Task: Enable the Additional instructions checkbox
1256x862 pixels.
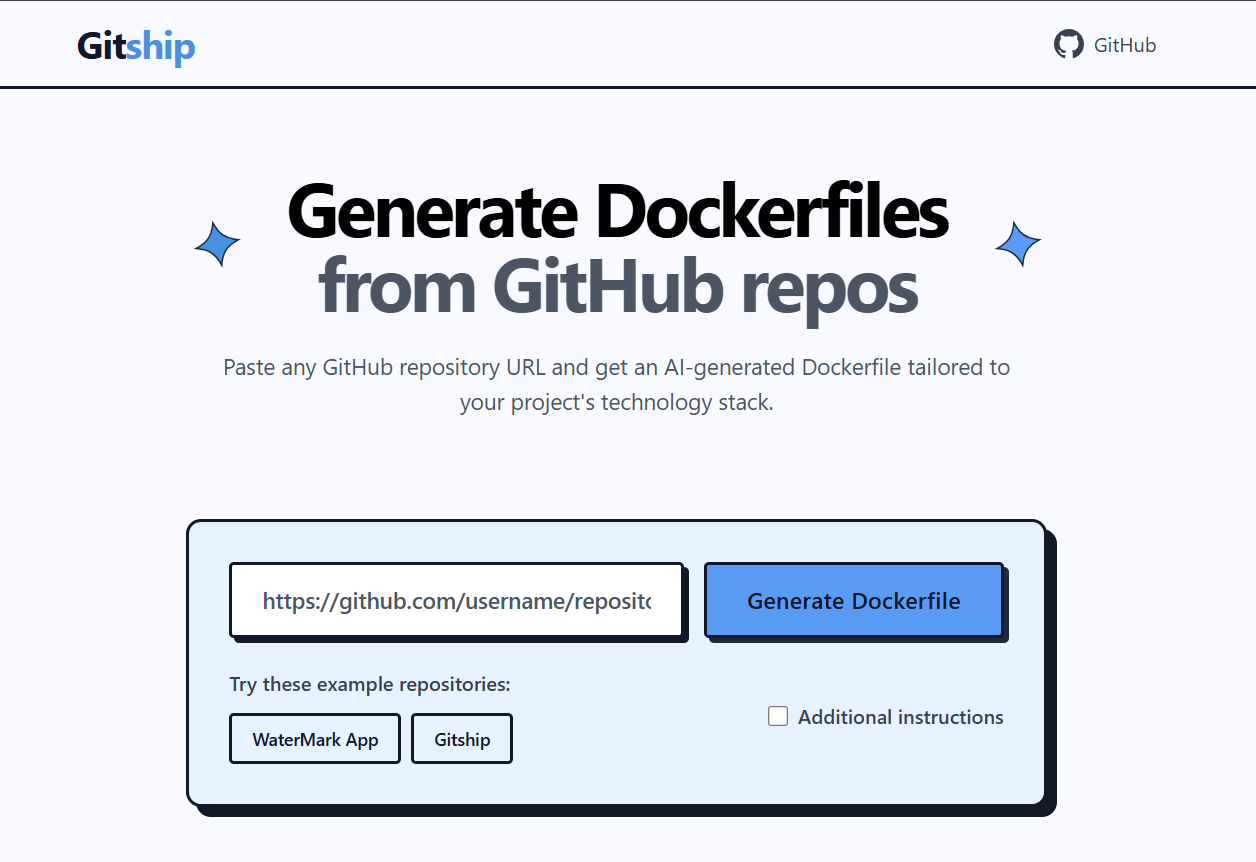Action: click(x=778, y=716)
